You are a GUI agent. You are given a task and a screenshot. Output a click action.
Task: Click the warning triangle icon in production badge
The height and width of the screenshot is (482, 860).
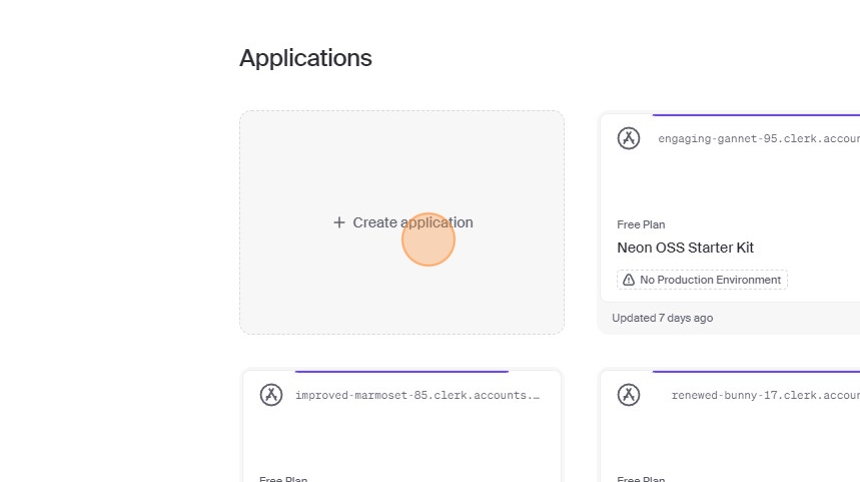(629, 280)
